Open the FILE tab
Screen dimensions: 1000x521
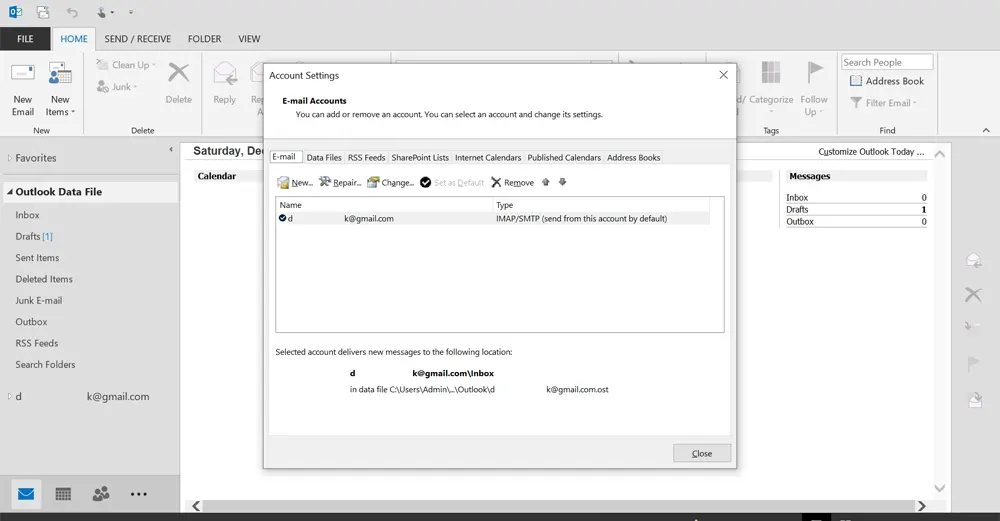click(x=25, y=39)
